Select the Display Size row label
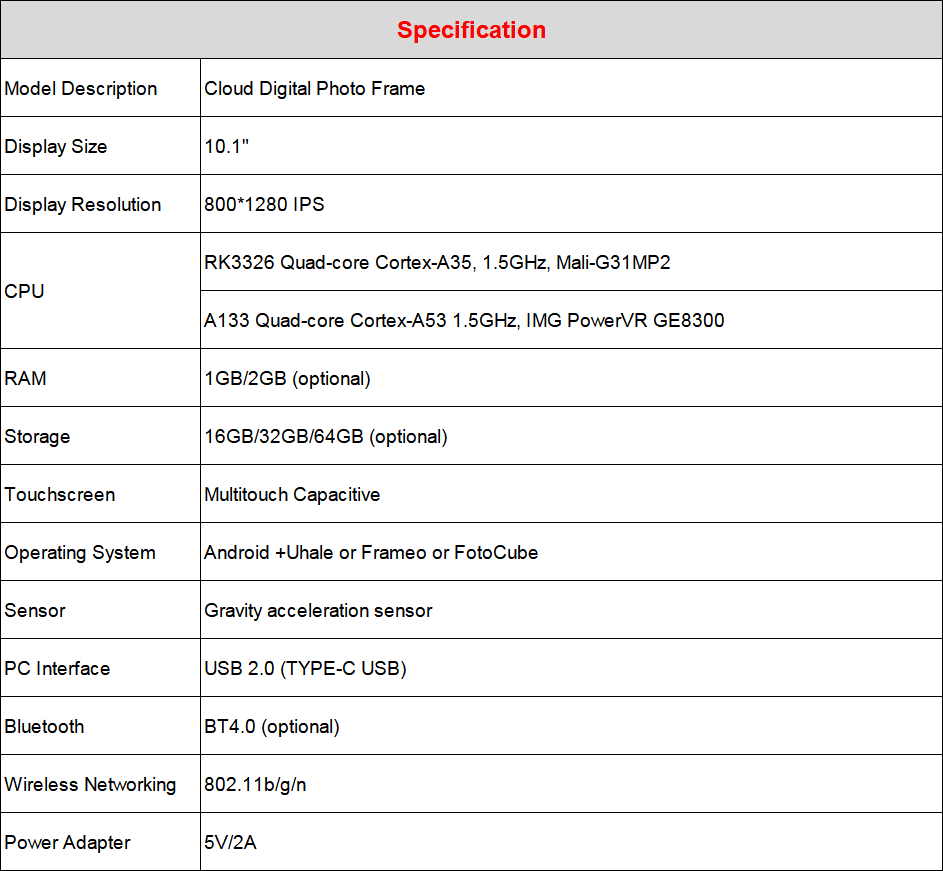The image size is (943, 871). (56, 146)
